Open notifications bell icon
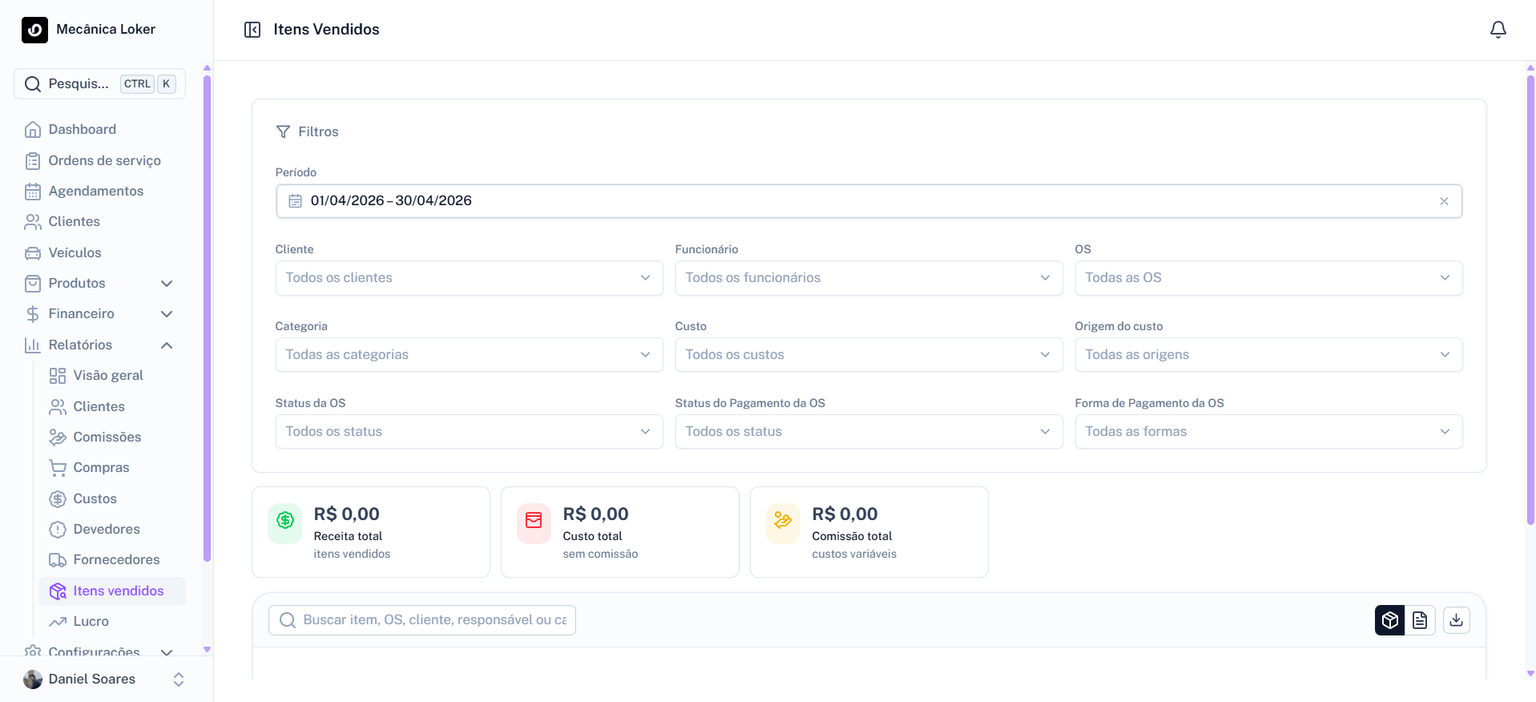The width and height of the screenshot is (1536, 702). coord(1498,30)
